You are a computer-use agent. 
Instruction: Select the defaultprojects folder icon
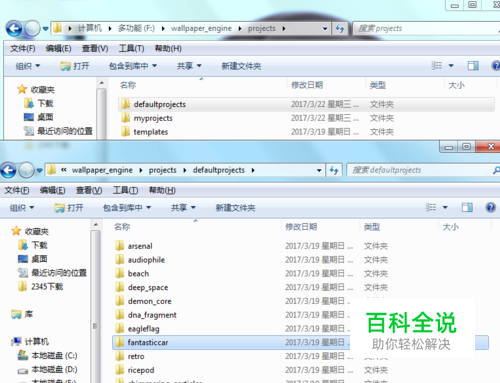125,104
